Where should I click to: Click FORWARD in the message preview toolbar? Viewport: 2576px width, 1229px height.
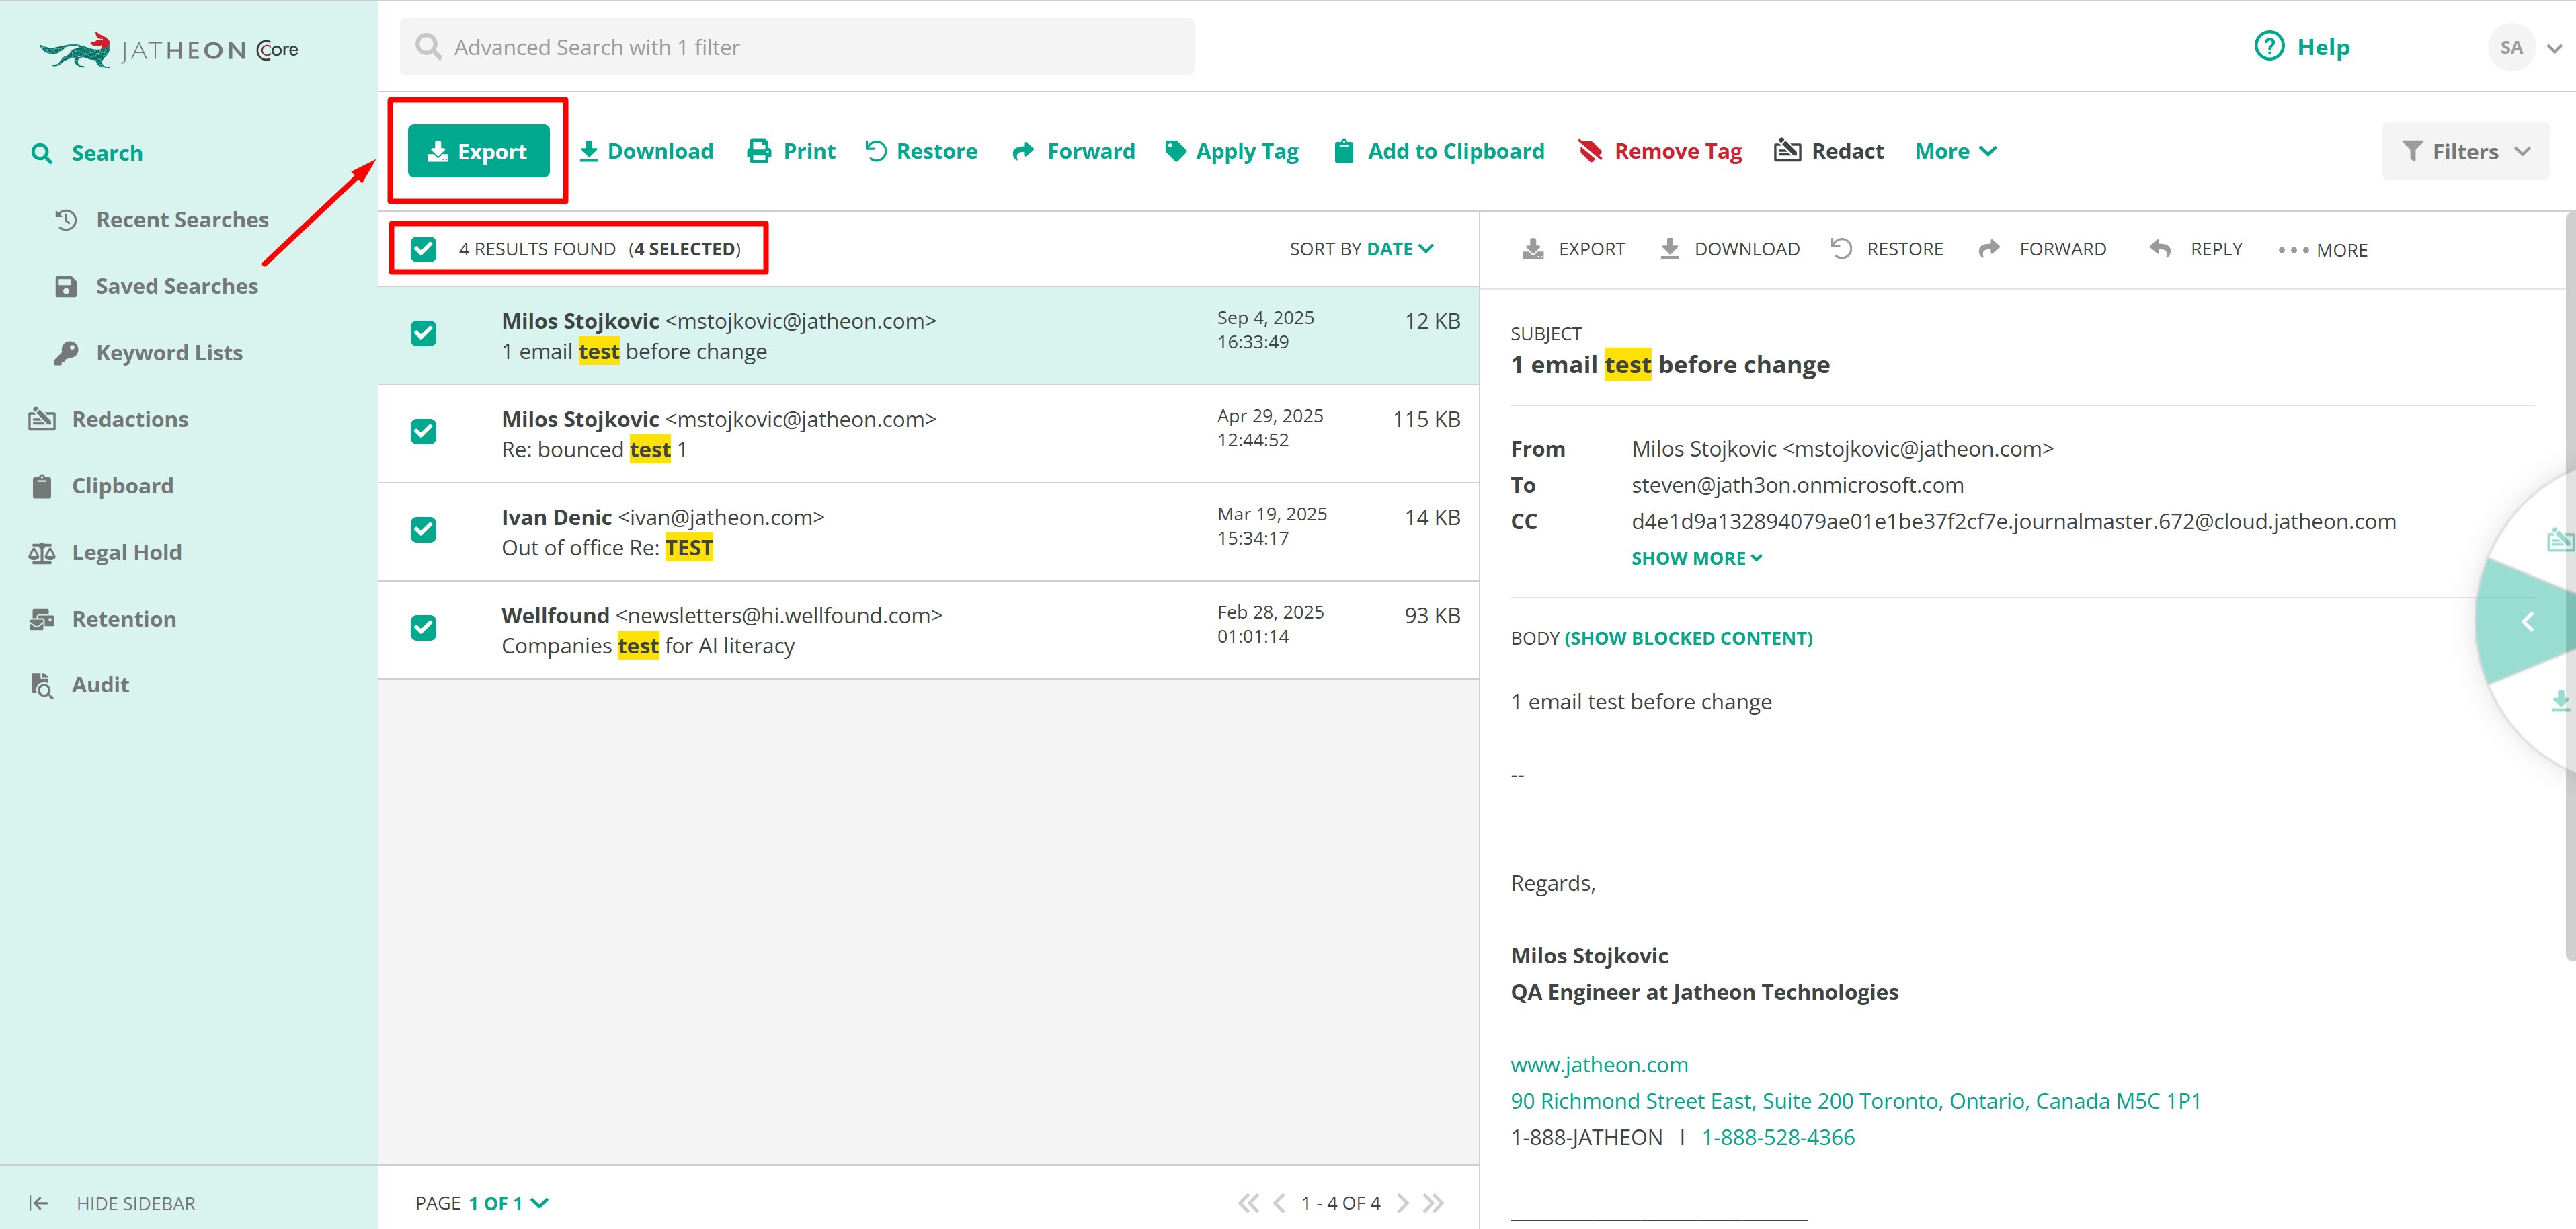click(x=2042, y=249)
